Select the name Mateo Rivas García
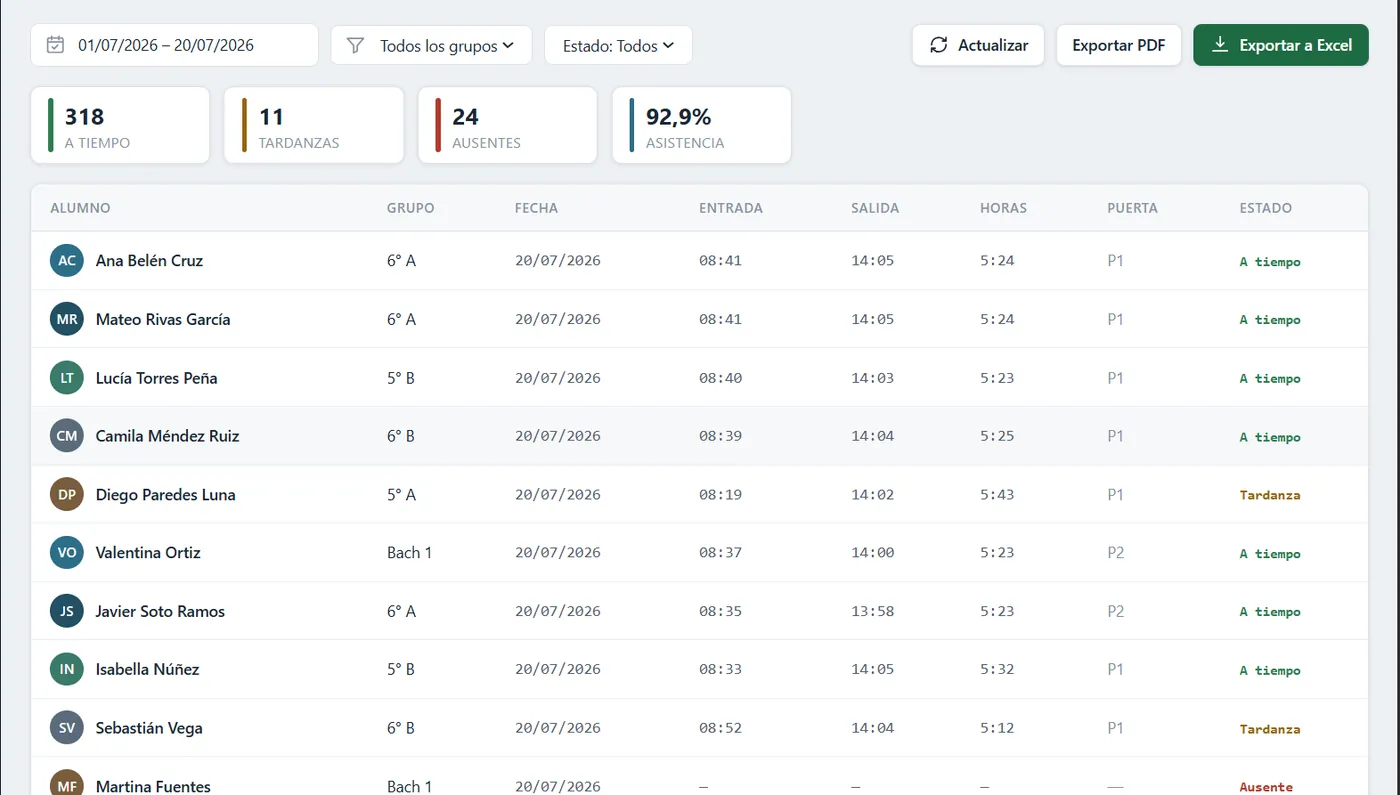Viewport: 1400px width, 795px height. tap(163, 319)
